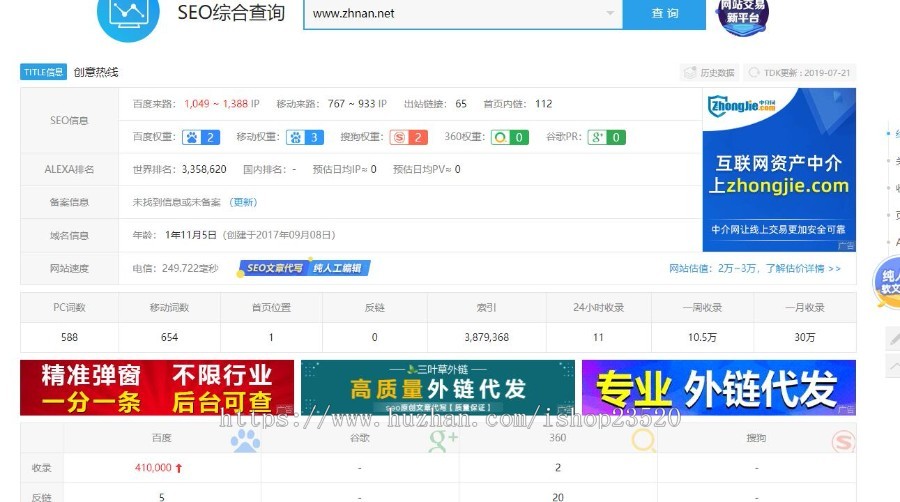Click 索引 value 3,879,368
This screenshot has height=502, width=900.
pos(487,337)
